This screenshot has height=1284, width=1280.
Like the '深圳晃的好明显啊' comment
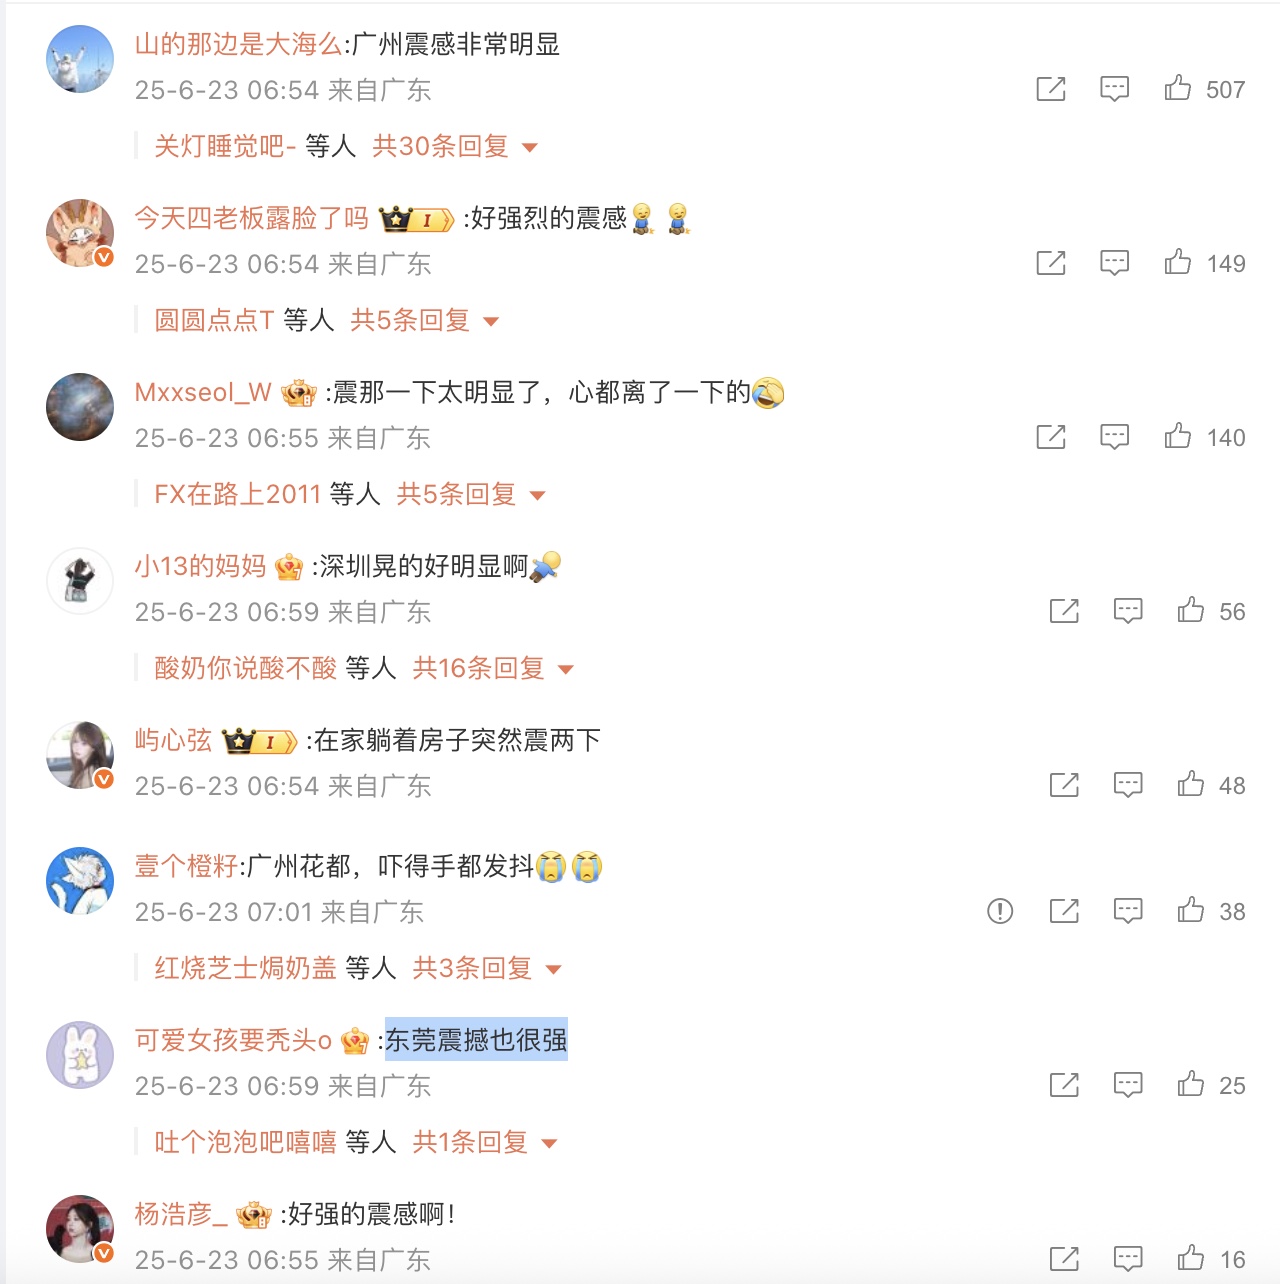(x=1190, y=611)
